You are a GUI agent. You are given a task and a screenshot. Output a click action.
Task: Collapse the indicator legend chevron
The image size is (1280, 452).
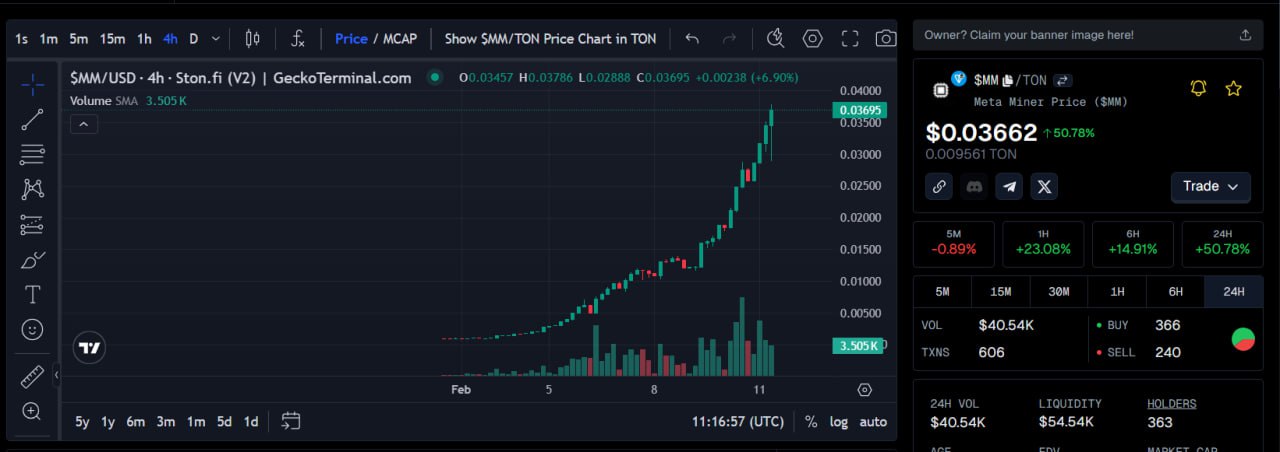(84, 124)
